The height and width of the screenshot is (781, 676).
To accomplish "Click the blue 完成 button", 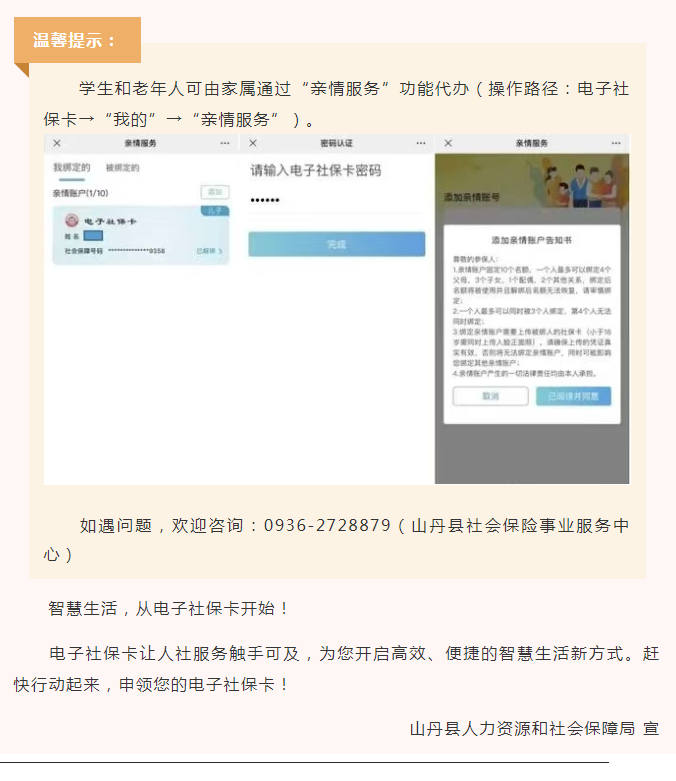I will (337, 244).
